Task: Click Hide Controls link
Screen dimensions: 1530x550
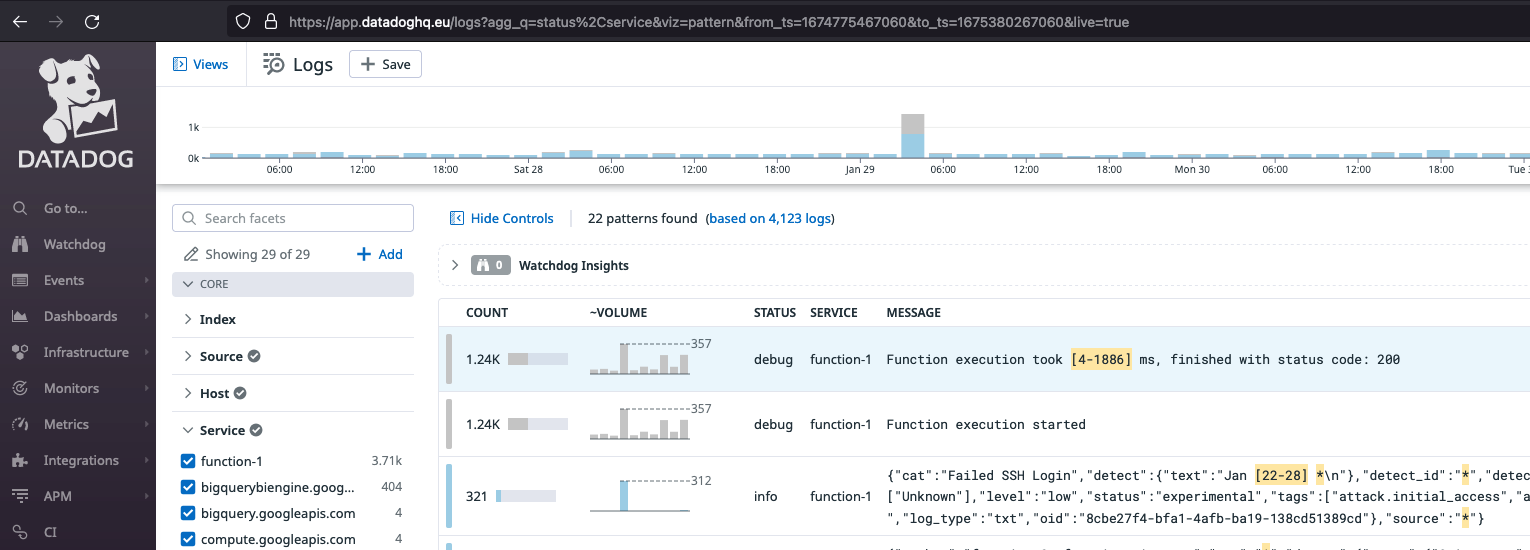Action: click(x=512, y=218)
